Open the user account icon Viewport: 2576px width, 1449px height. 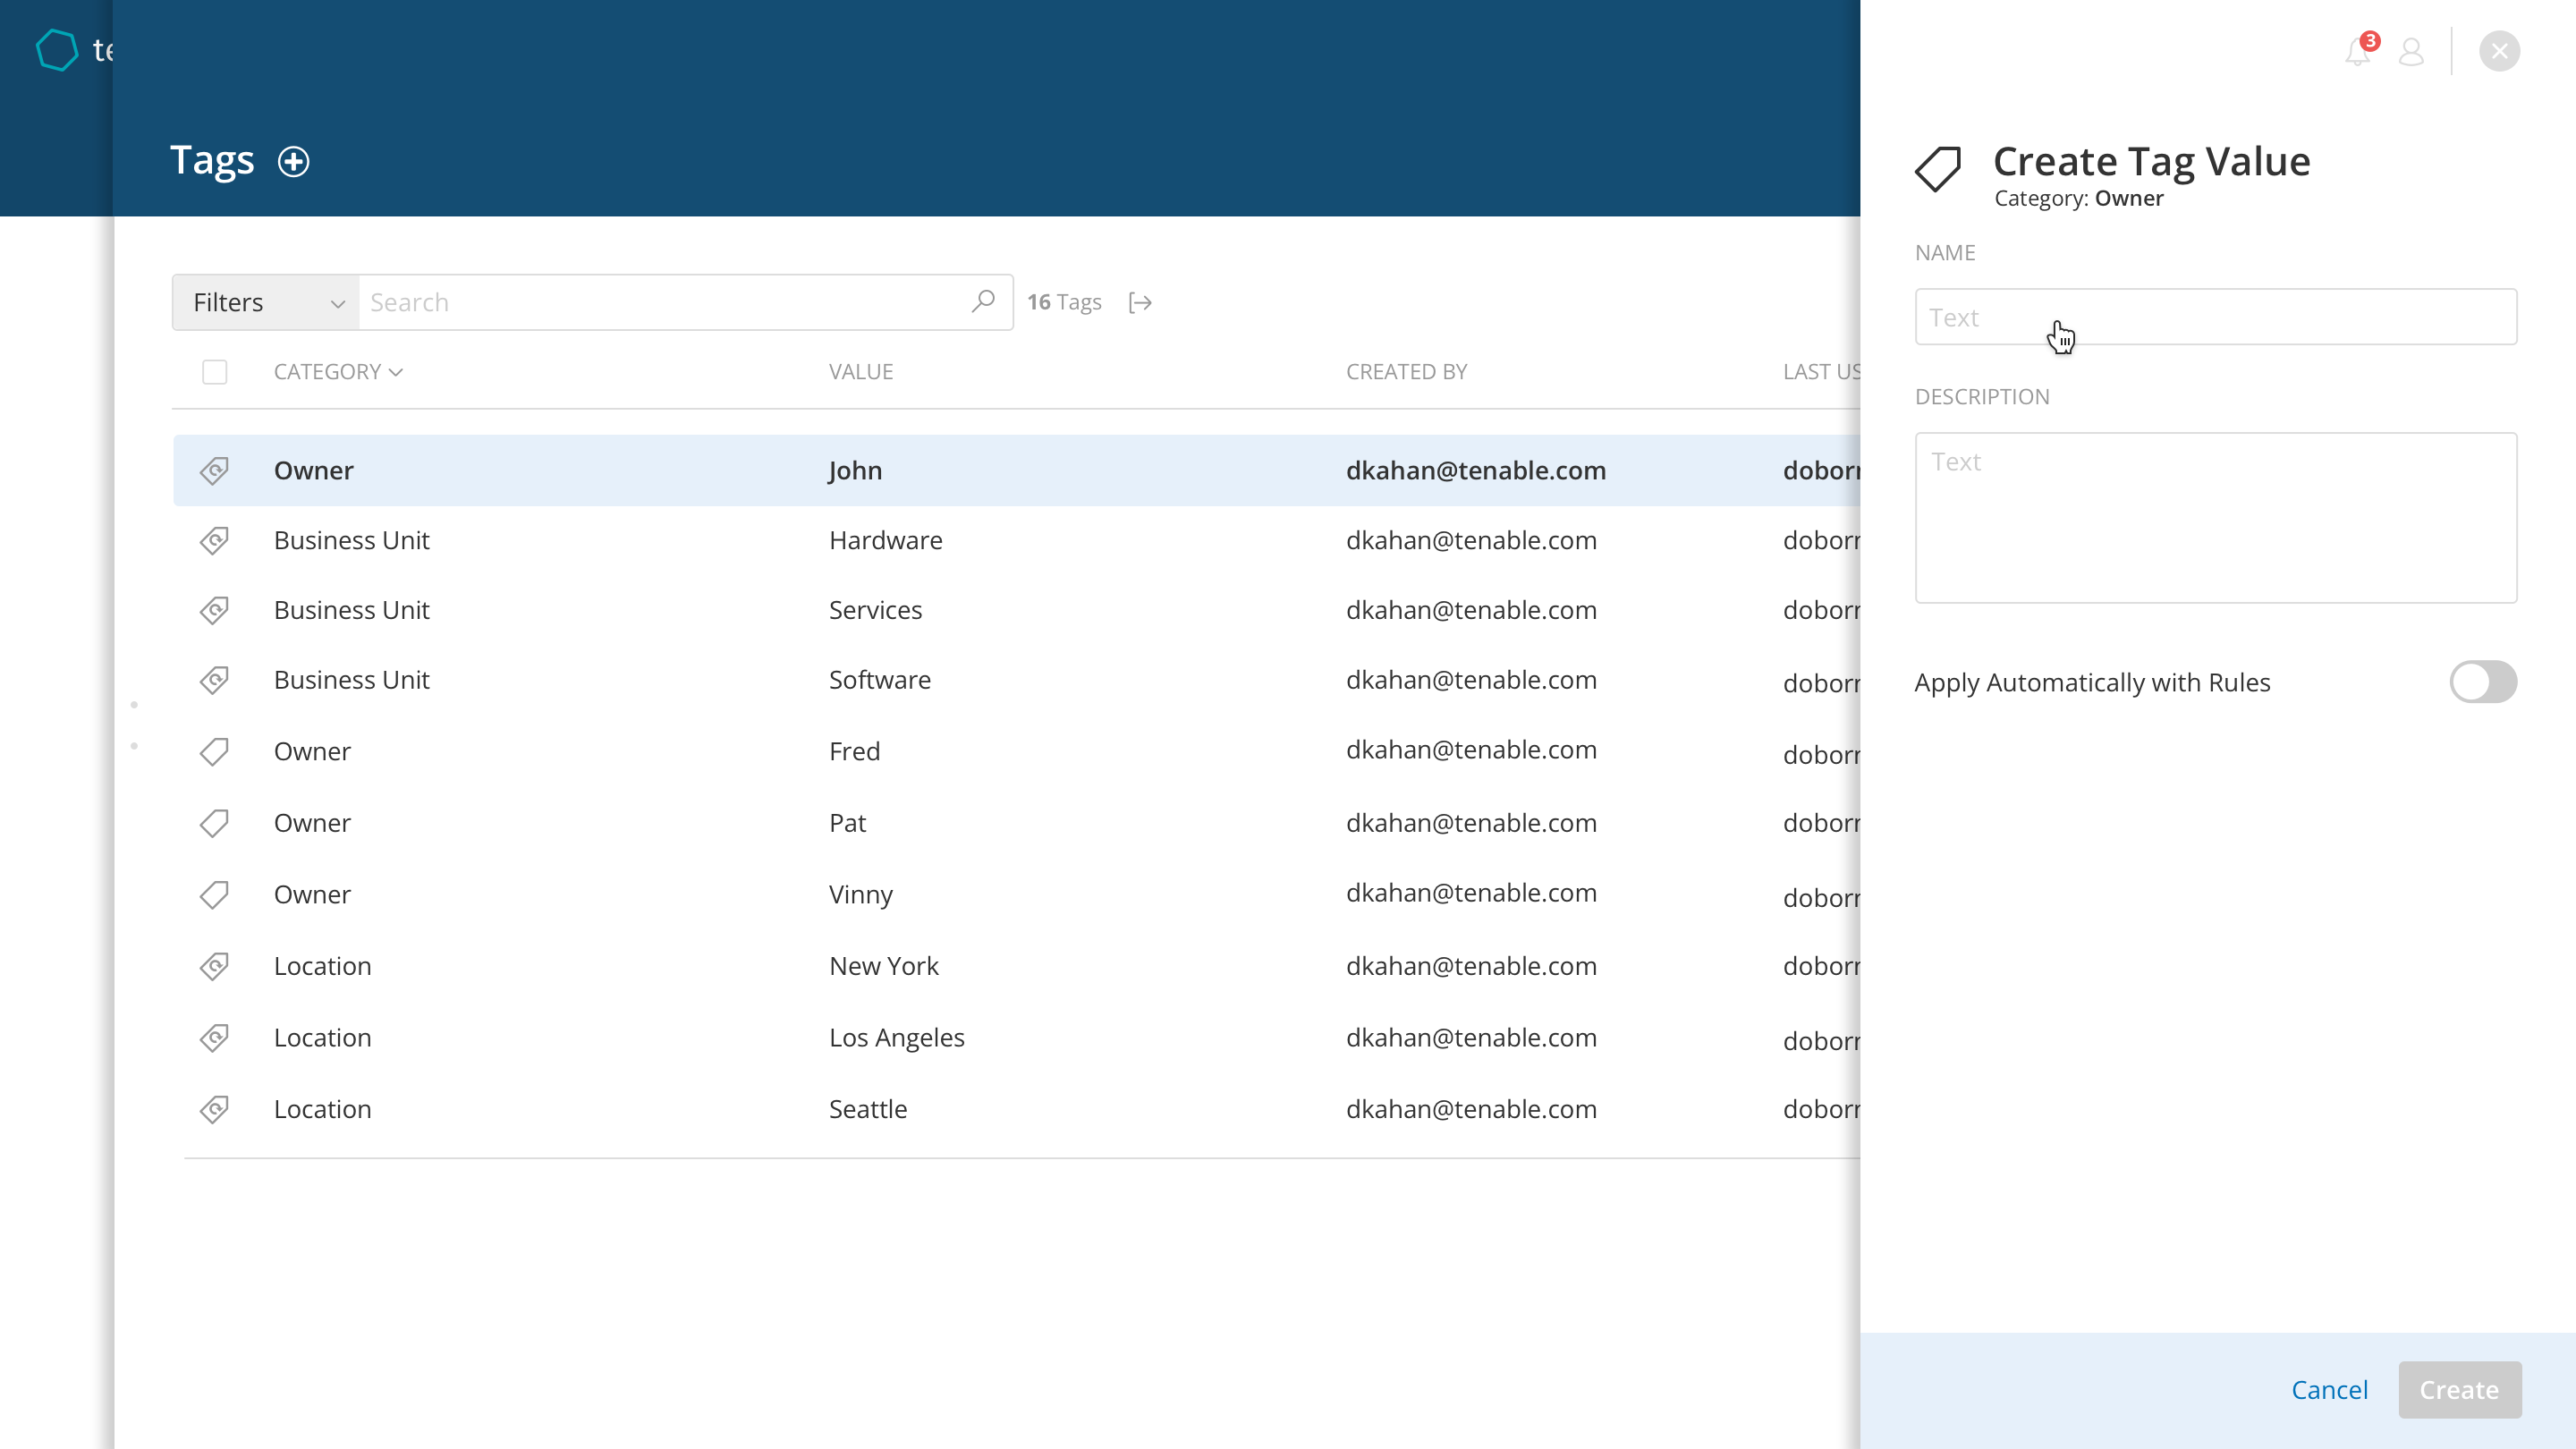(x=2411, y=52)
